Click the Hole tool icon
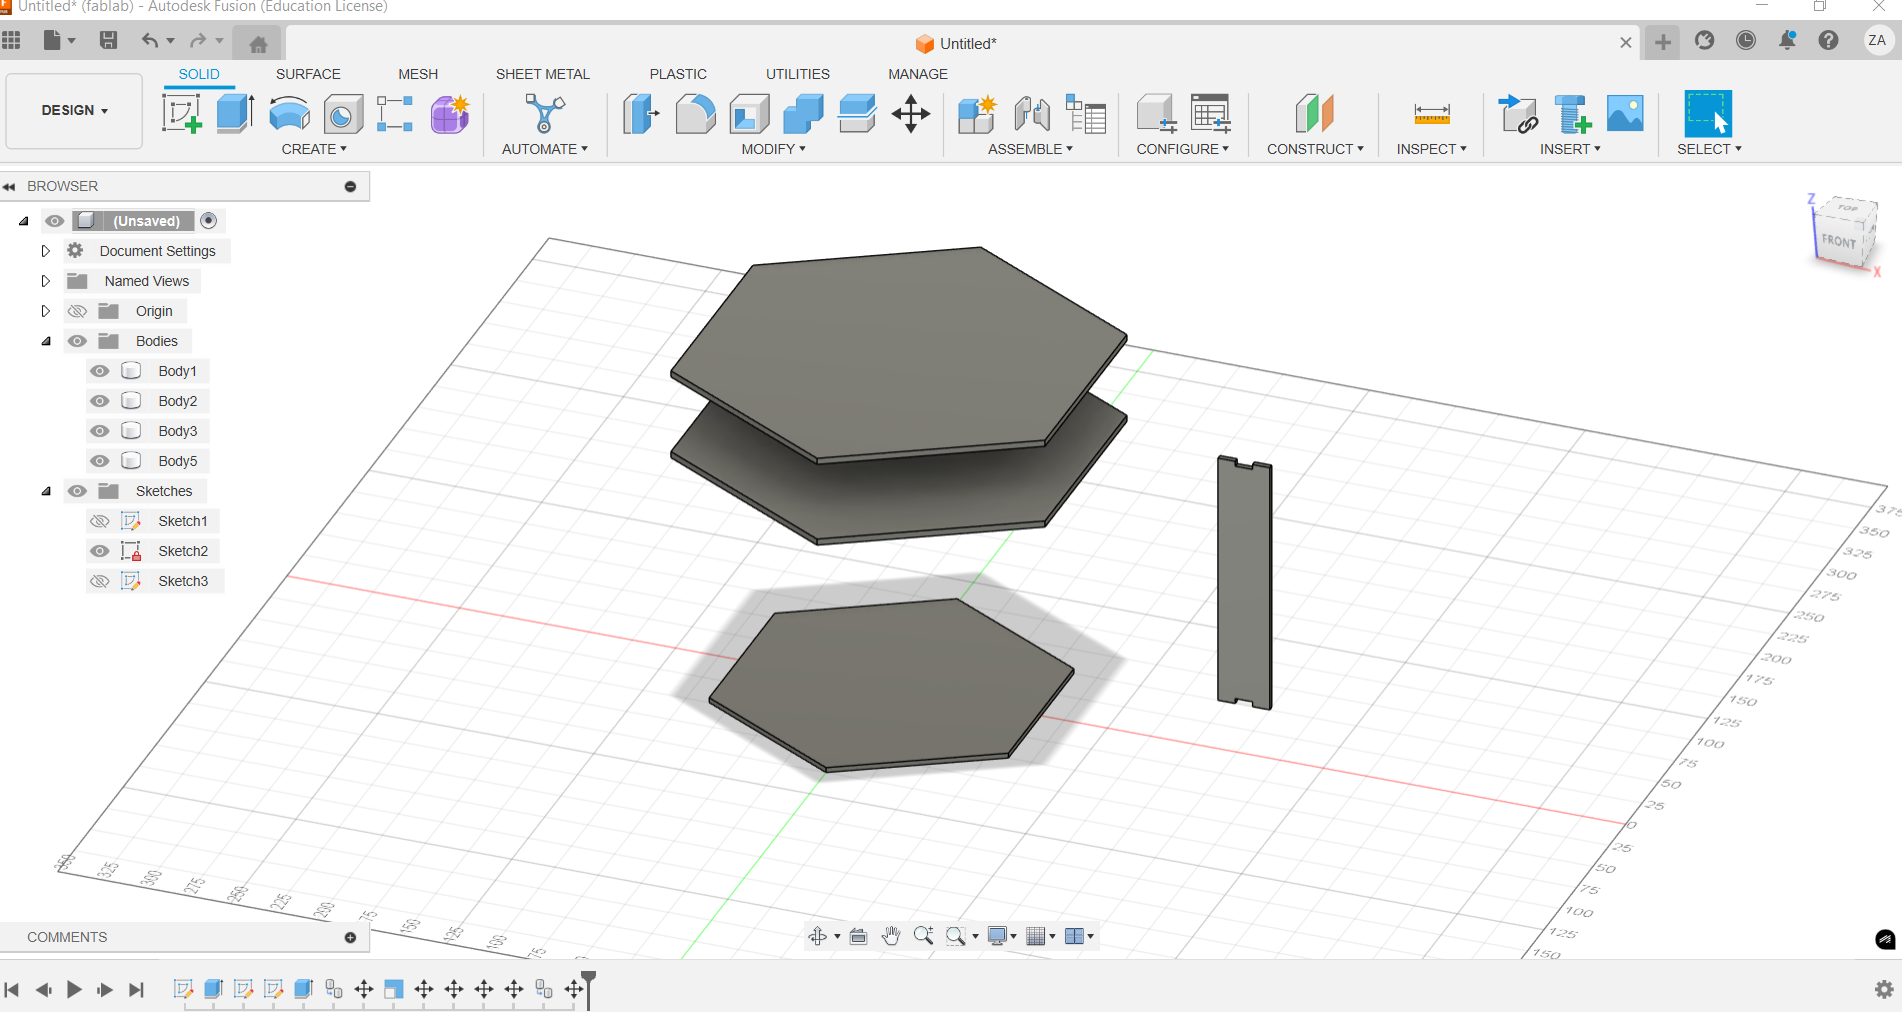 click(x=343, y=114)
